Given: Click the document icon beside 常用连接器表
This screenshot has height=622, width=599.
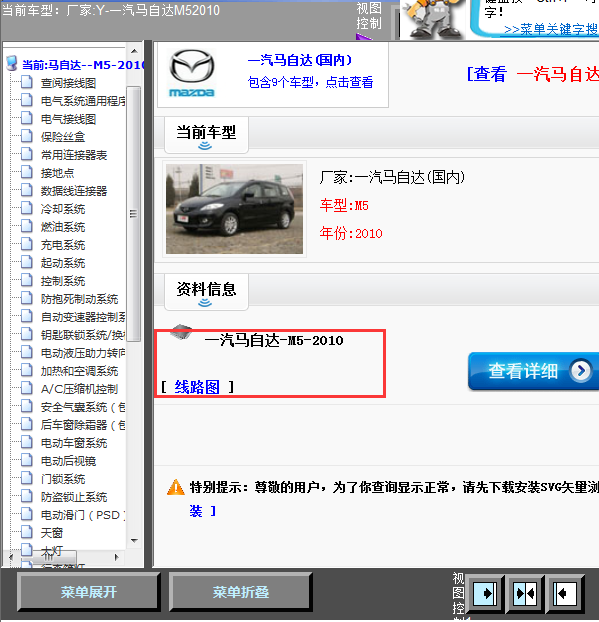Looking at the screenshot, I should pyautogui.click(x=27, y=154).
